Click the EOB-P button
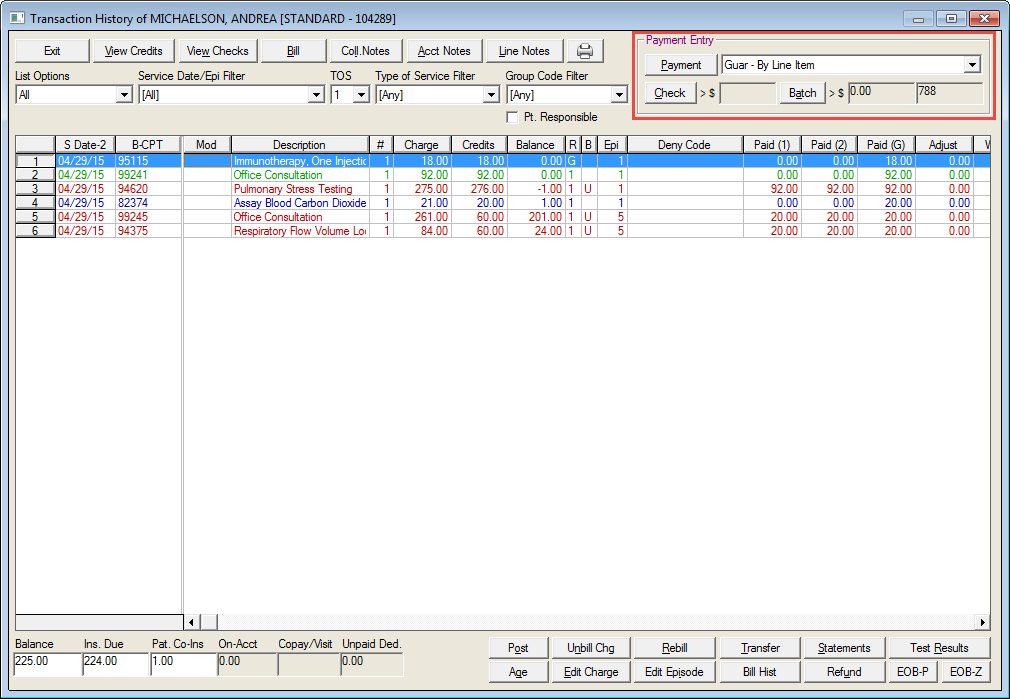Viewport: 1010px width, 699px height. click(910, 672)
